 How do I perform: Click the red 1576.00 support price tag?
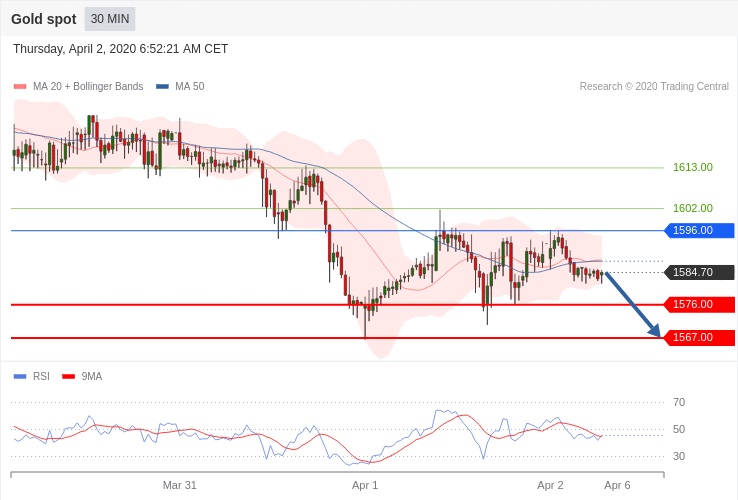click(699, 304)
